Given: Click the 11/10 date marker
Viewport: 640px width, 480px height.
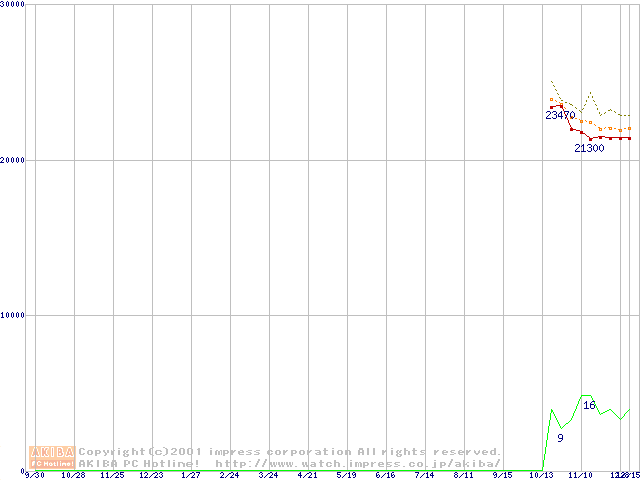Looking at the screenshot, I should 580,475.
